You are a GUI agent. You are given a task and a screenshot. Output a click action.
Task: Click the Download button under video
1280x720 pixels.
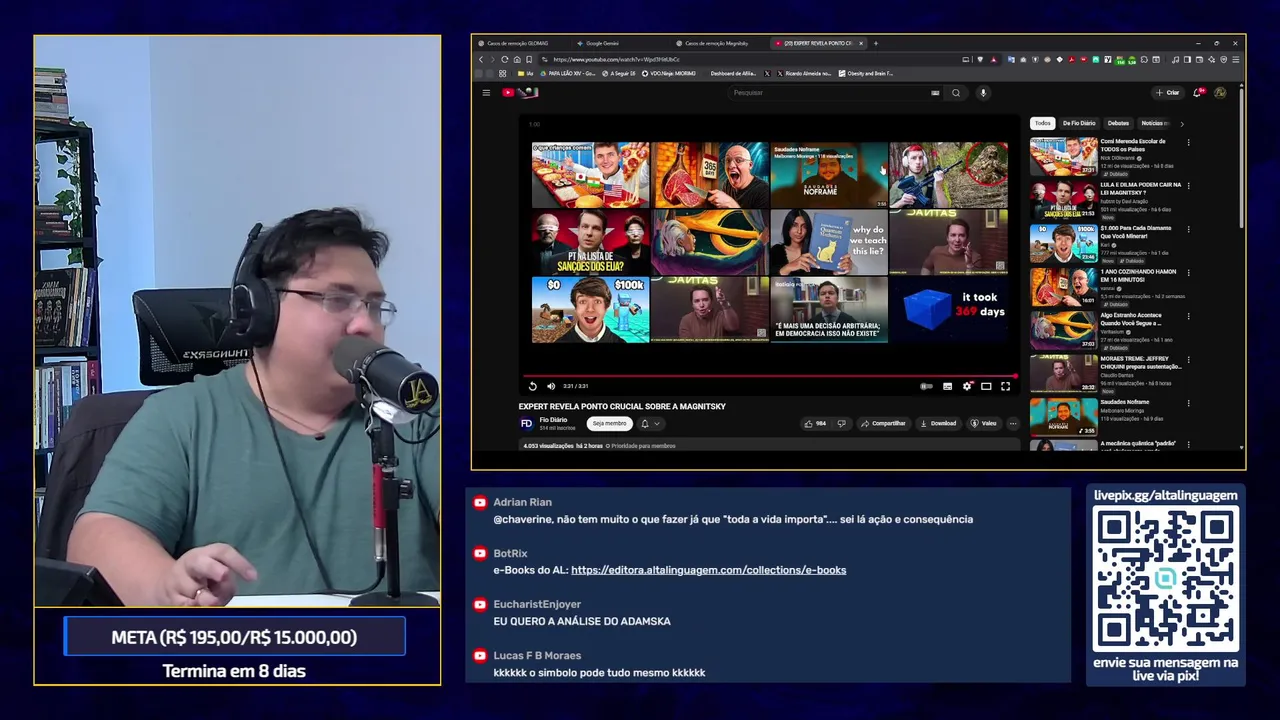point(938,423)
